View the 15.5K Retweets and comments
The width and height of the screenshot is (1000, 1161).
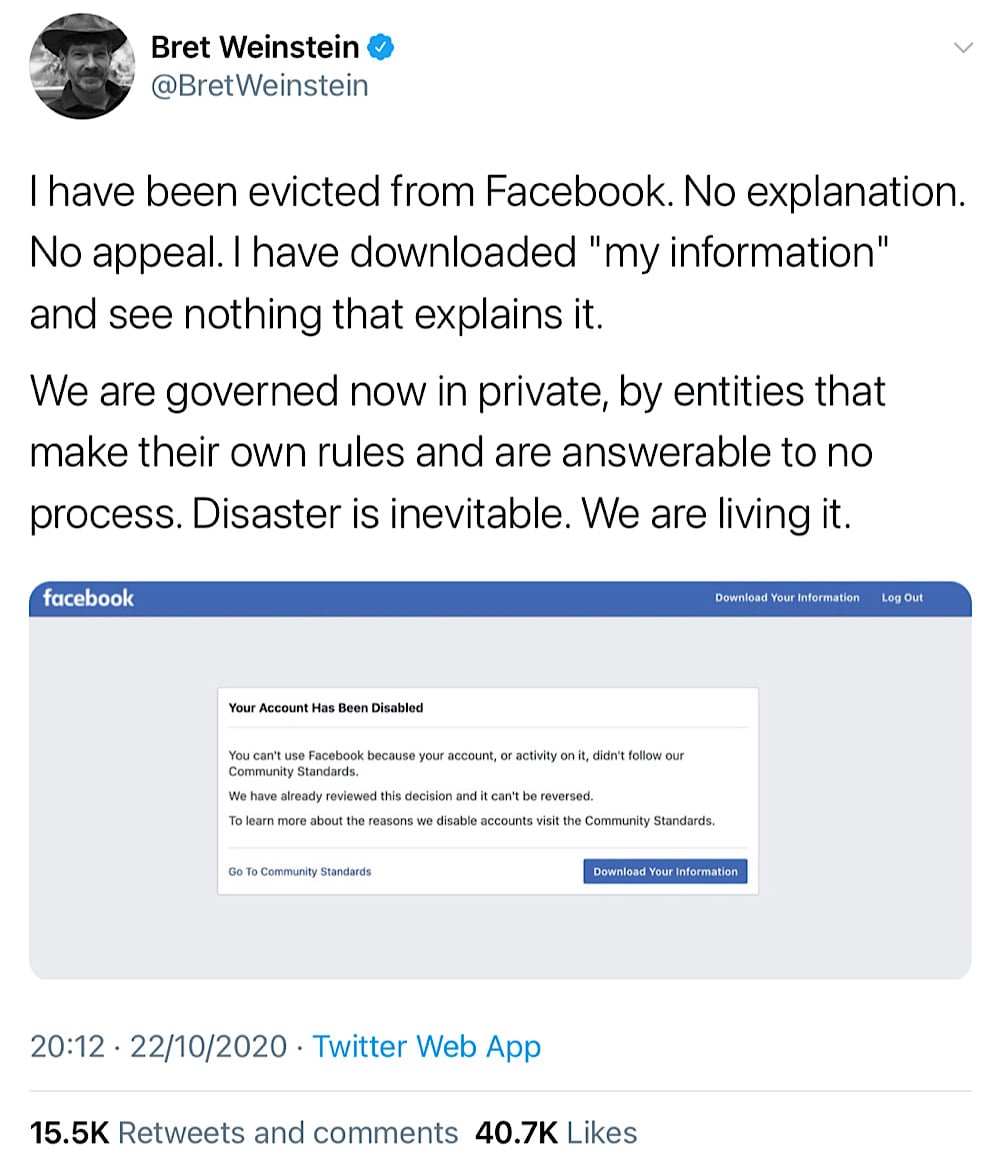[244, 1133]
